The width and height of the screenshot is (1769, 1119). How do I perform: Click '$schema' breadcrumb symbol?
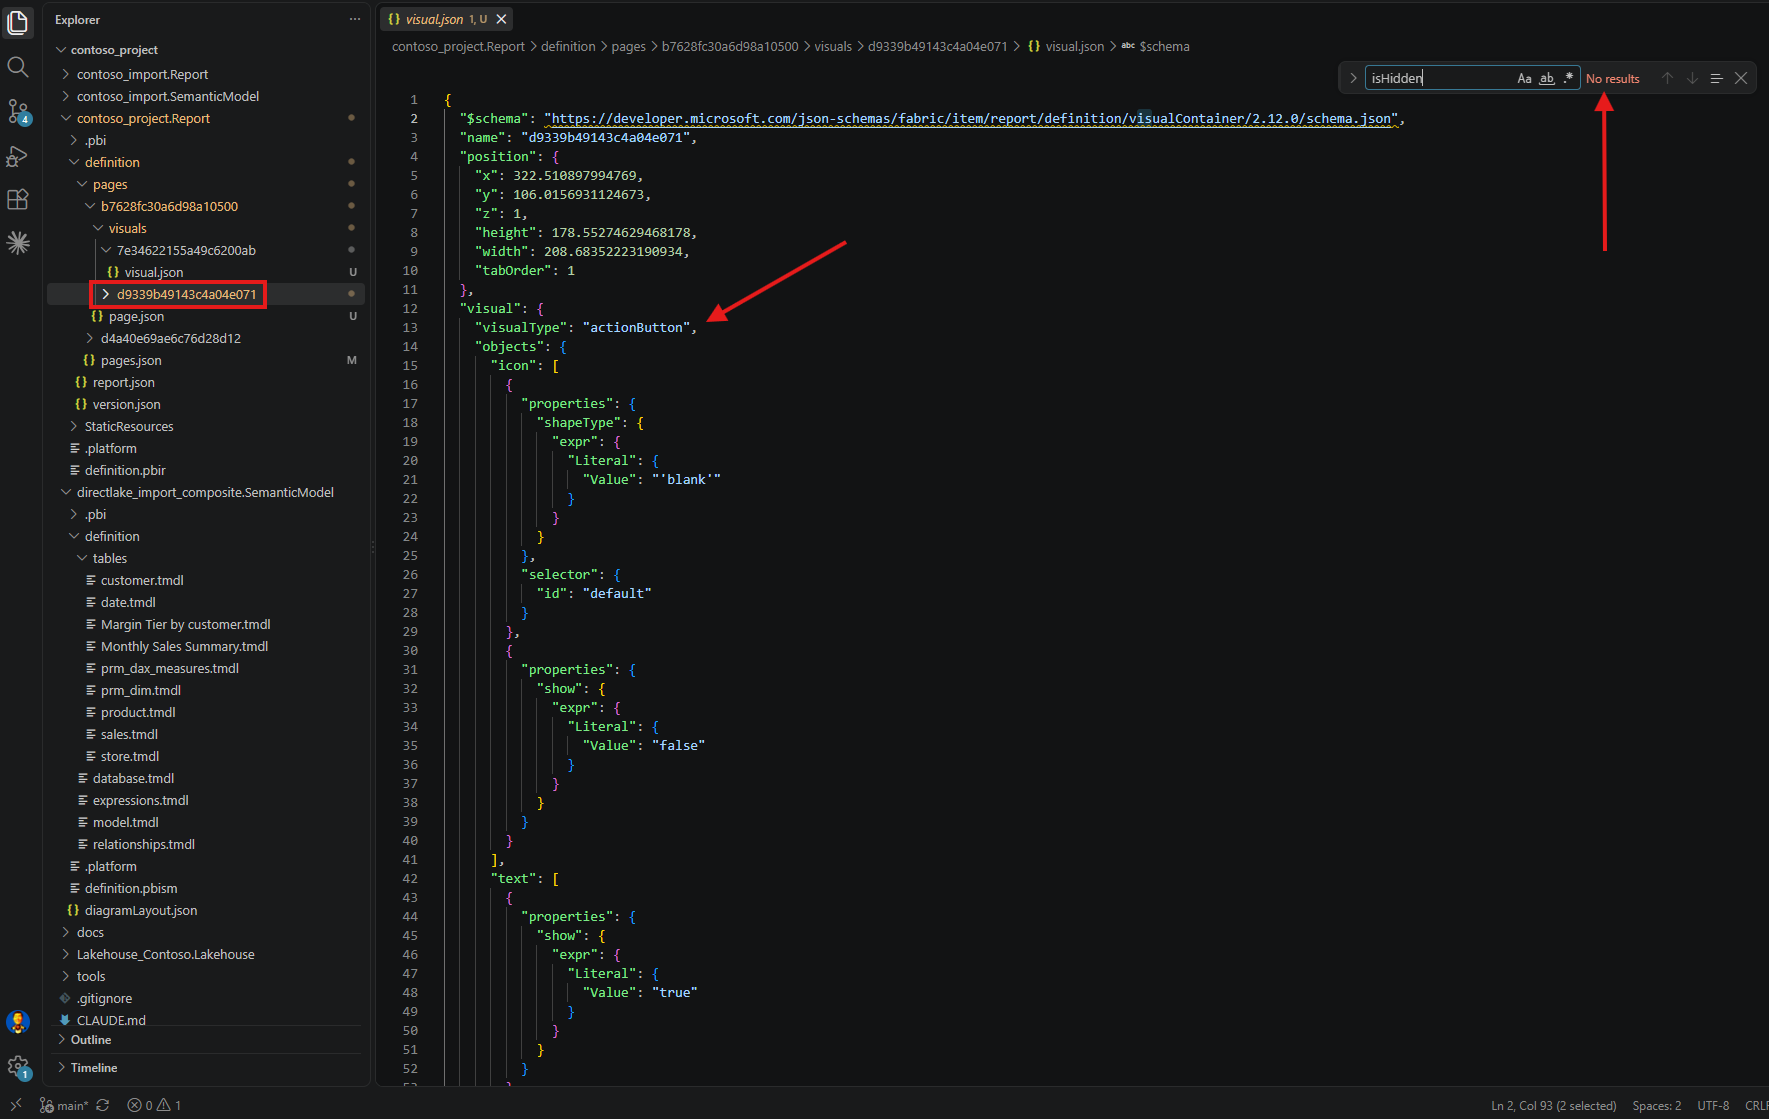click(1164, 47)
